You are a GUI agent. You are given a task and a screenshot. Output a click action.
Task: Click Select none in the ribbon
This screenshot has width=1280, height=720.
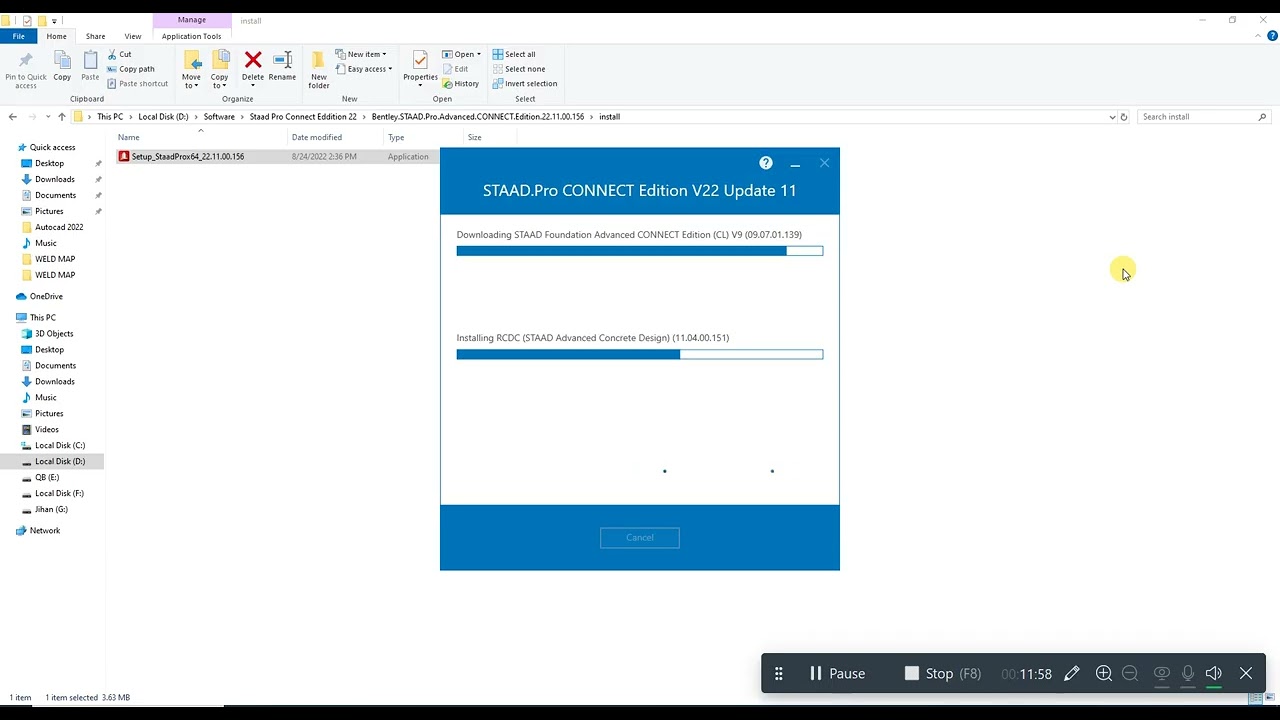(519, 69)
